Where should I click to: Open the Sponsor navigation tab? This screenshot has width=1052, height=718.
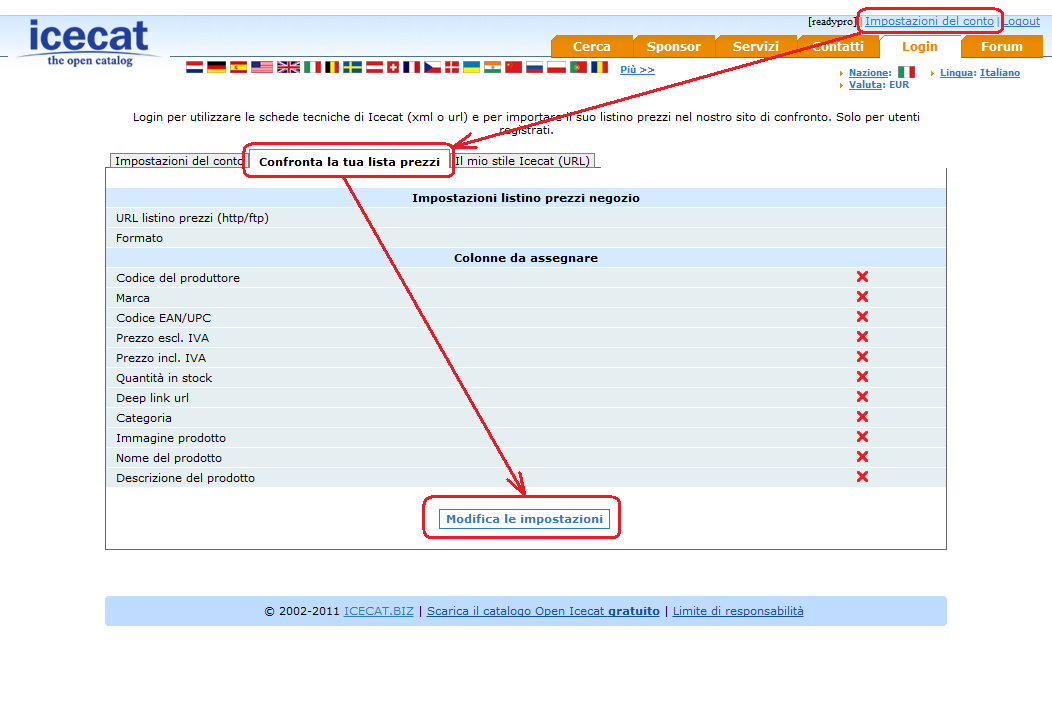(x=674, y=46)
